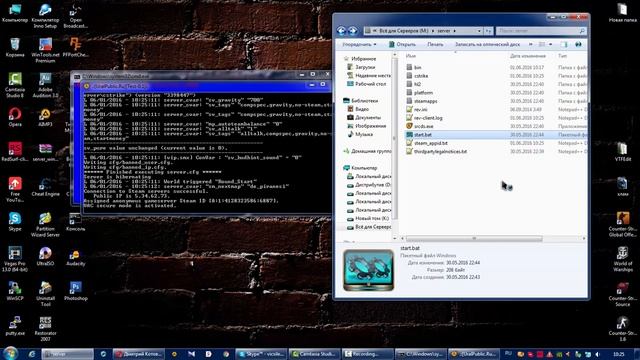The image size is (640, 360).
Task: Launch Free YouTube downloader desktop icon
Action: click(15, 190)
